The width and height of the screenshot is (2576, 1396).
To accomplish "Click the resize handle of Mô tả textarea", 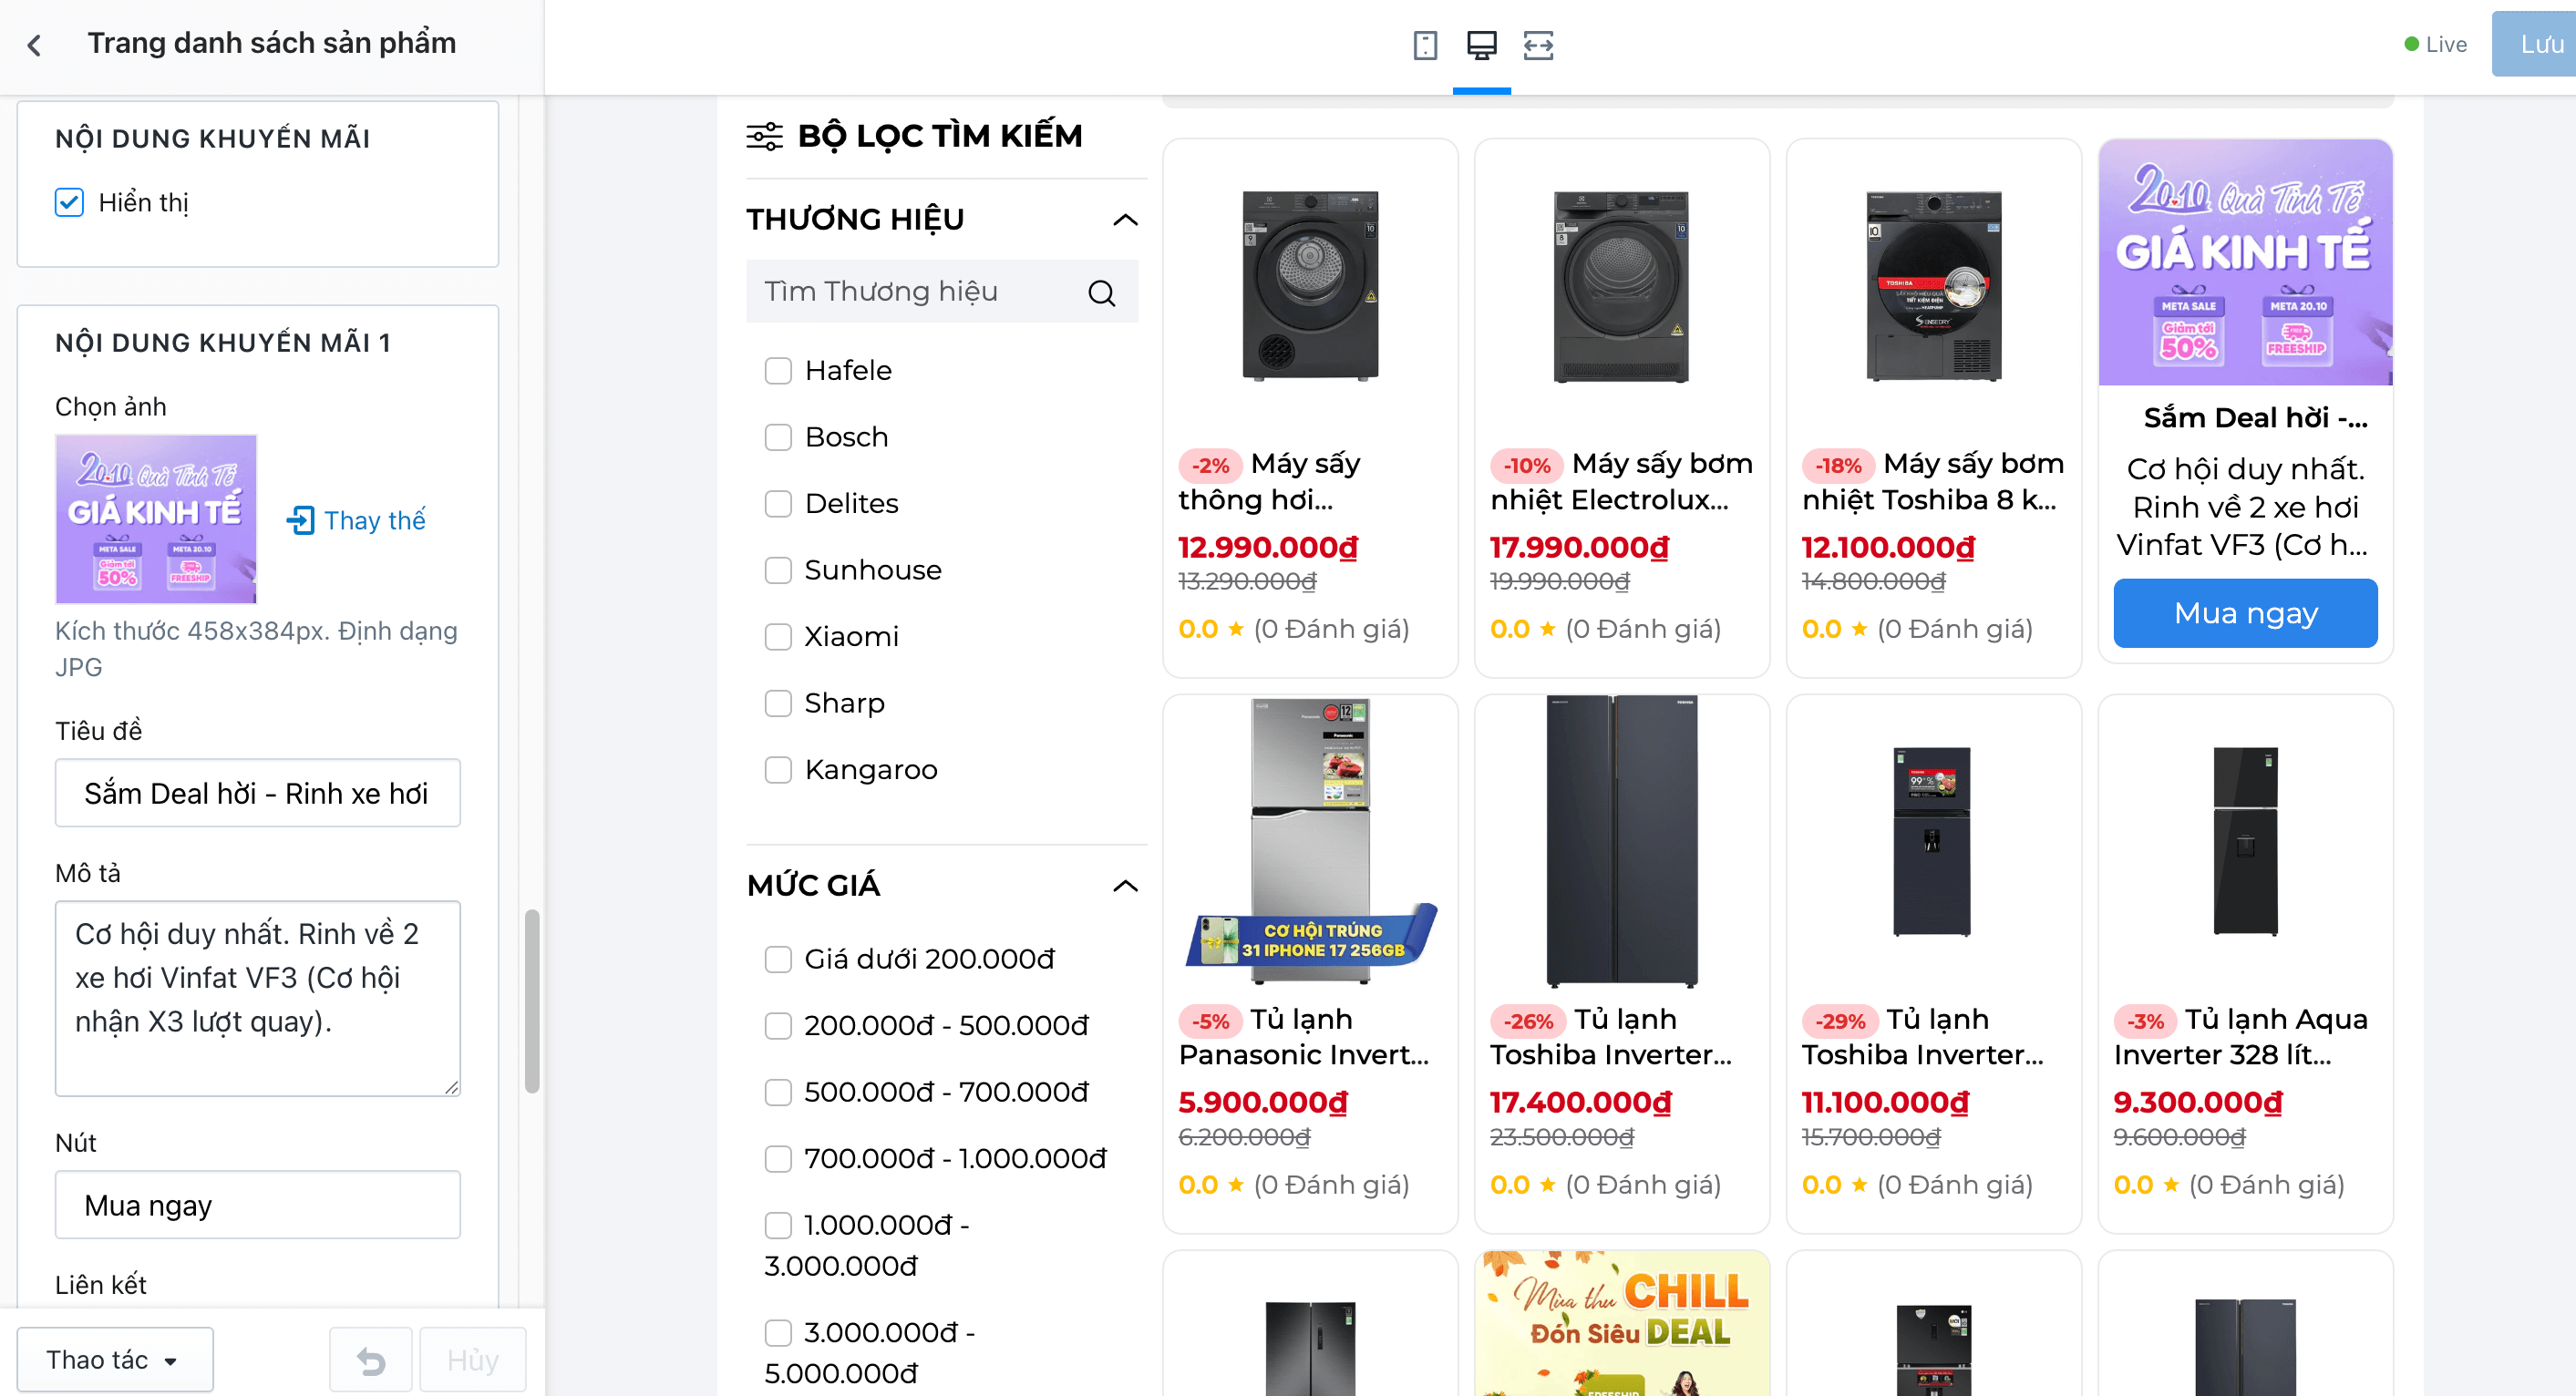I will coord(452,1087).
